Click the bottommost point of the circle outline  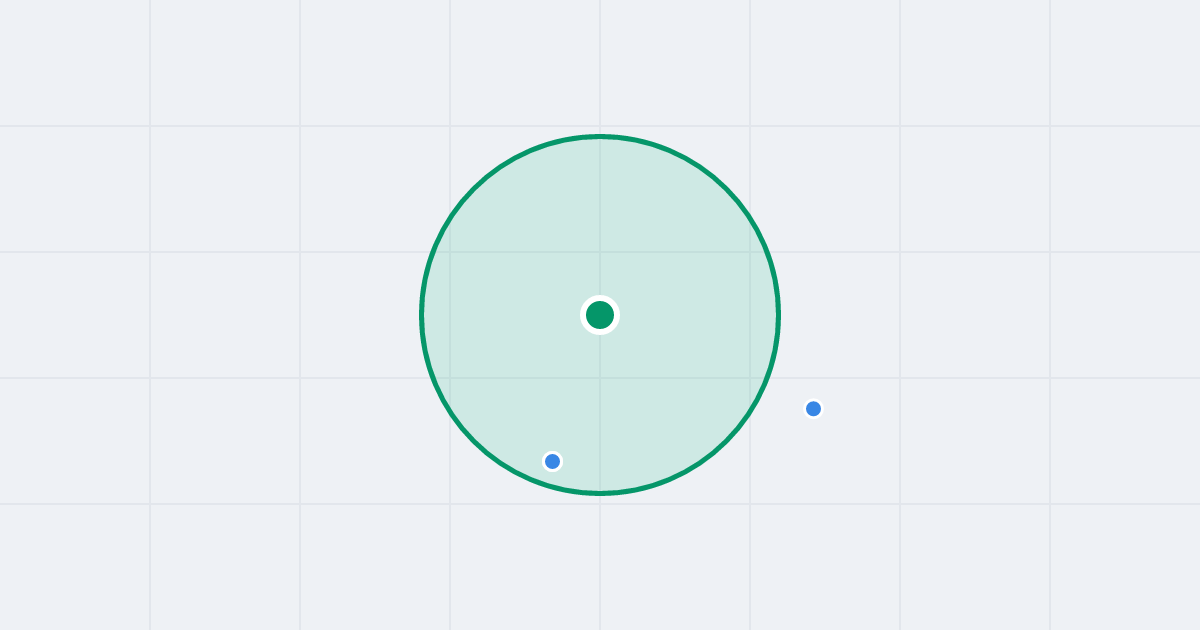coord(600,493)
